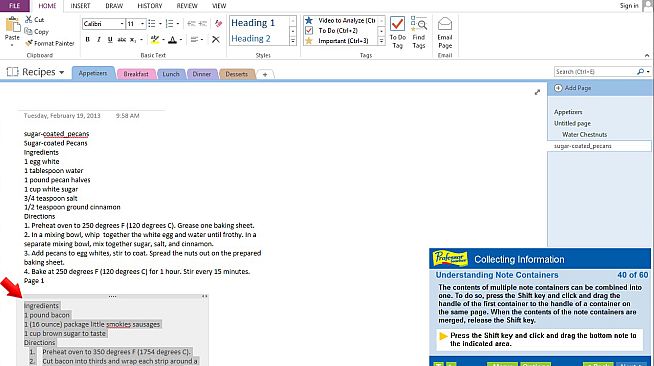Click the To Do Tag button

pos(397,33)
